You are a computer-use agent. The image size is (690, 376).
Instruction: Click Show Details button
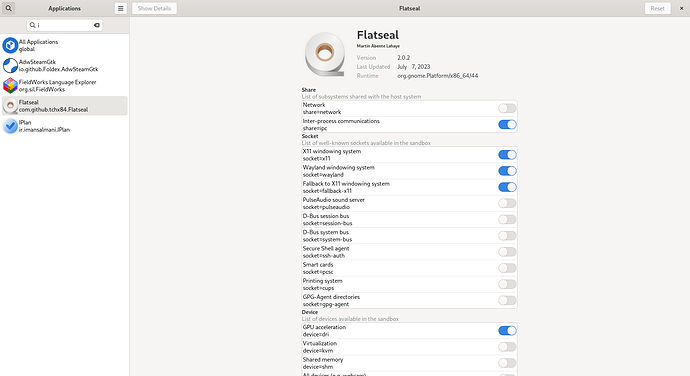154,8
